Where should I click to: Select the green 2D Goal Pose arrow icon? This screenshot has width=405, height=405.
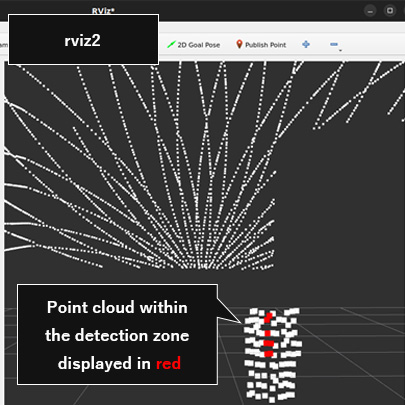171,44
